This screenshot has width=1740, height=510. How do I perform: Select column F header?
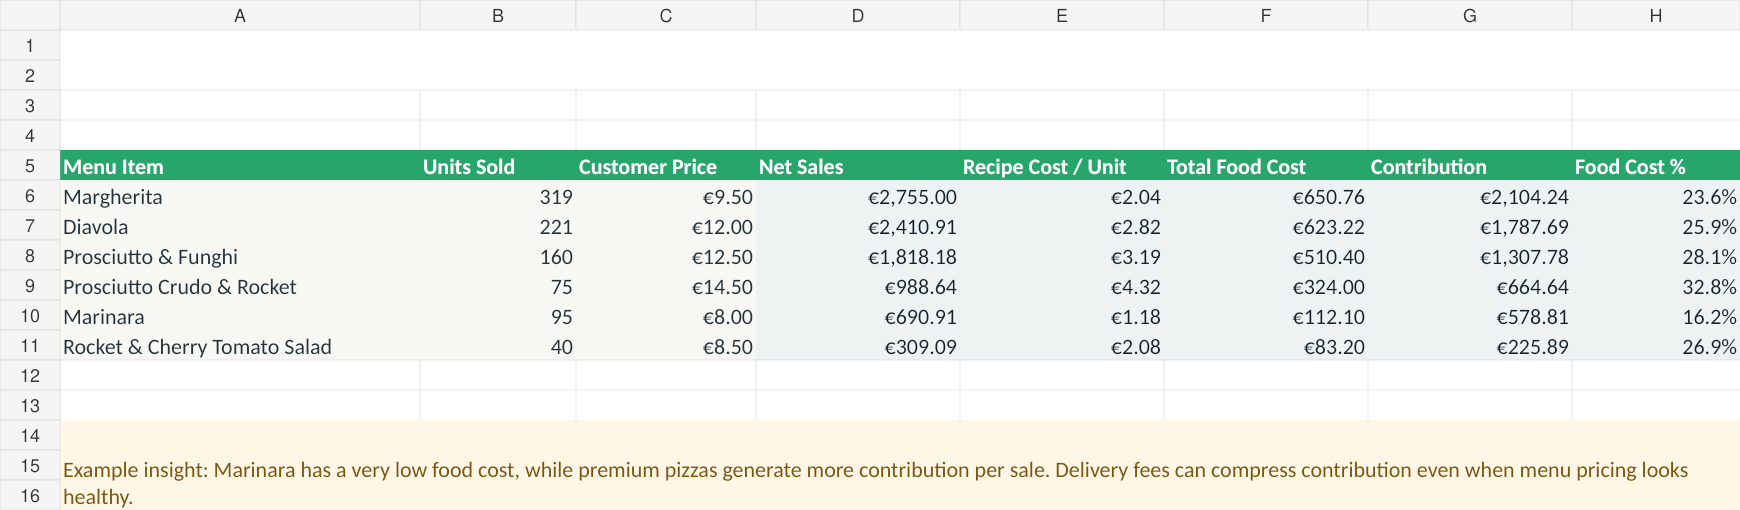(x=1266, y=15)
